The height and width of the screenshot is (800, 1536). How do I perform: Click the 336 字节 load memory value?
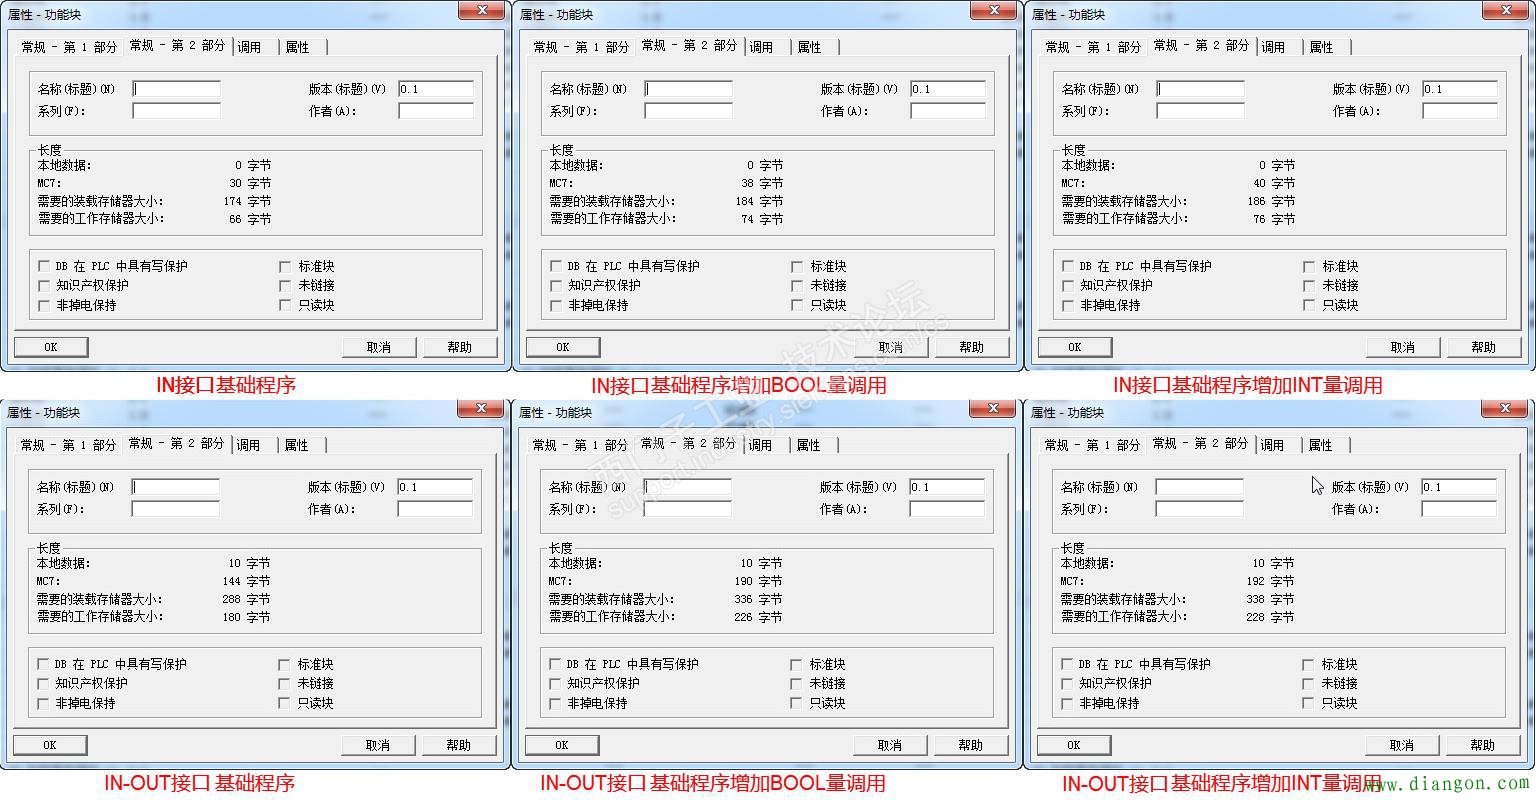click(758, 599)
